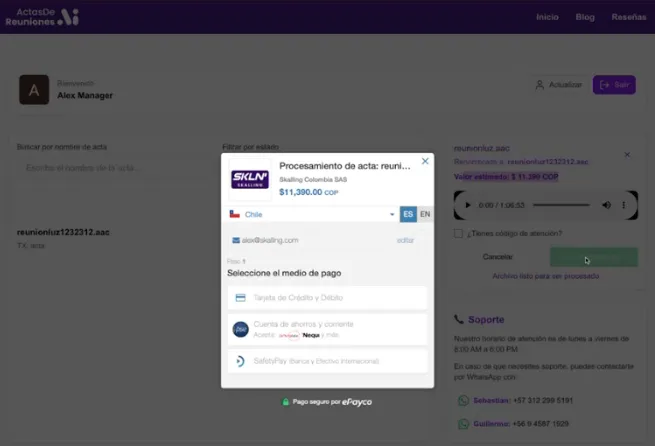Switch payment language to ES
This screenshot has width=655, height=446.
(x=408, y=214)
